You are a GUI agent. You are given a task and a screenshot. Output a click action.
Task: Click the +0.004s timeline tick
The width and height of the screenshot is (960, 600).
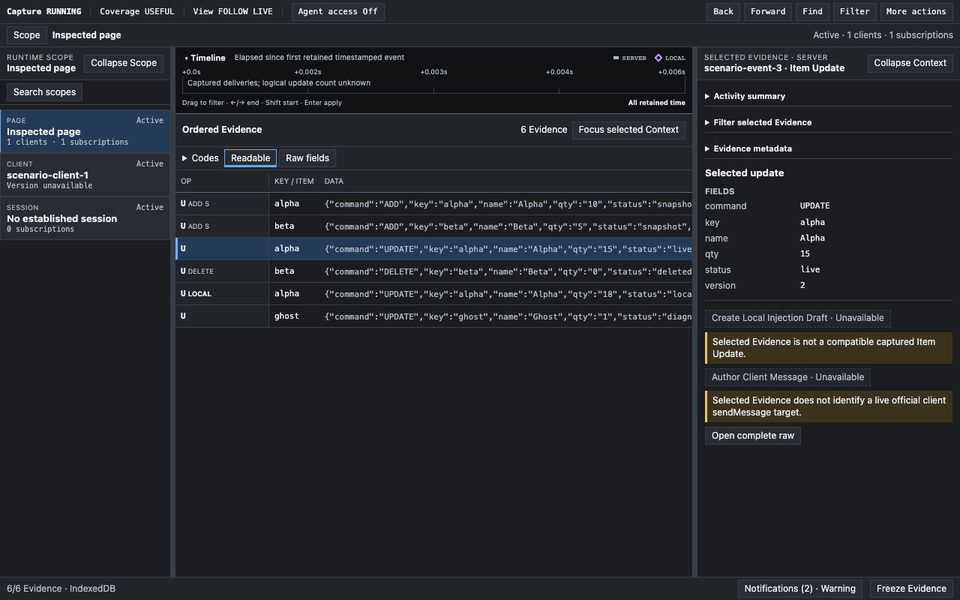point(559,72)
